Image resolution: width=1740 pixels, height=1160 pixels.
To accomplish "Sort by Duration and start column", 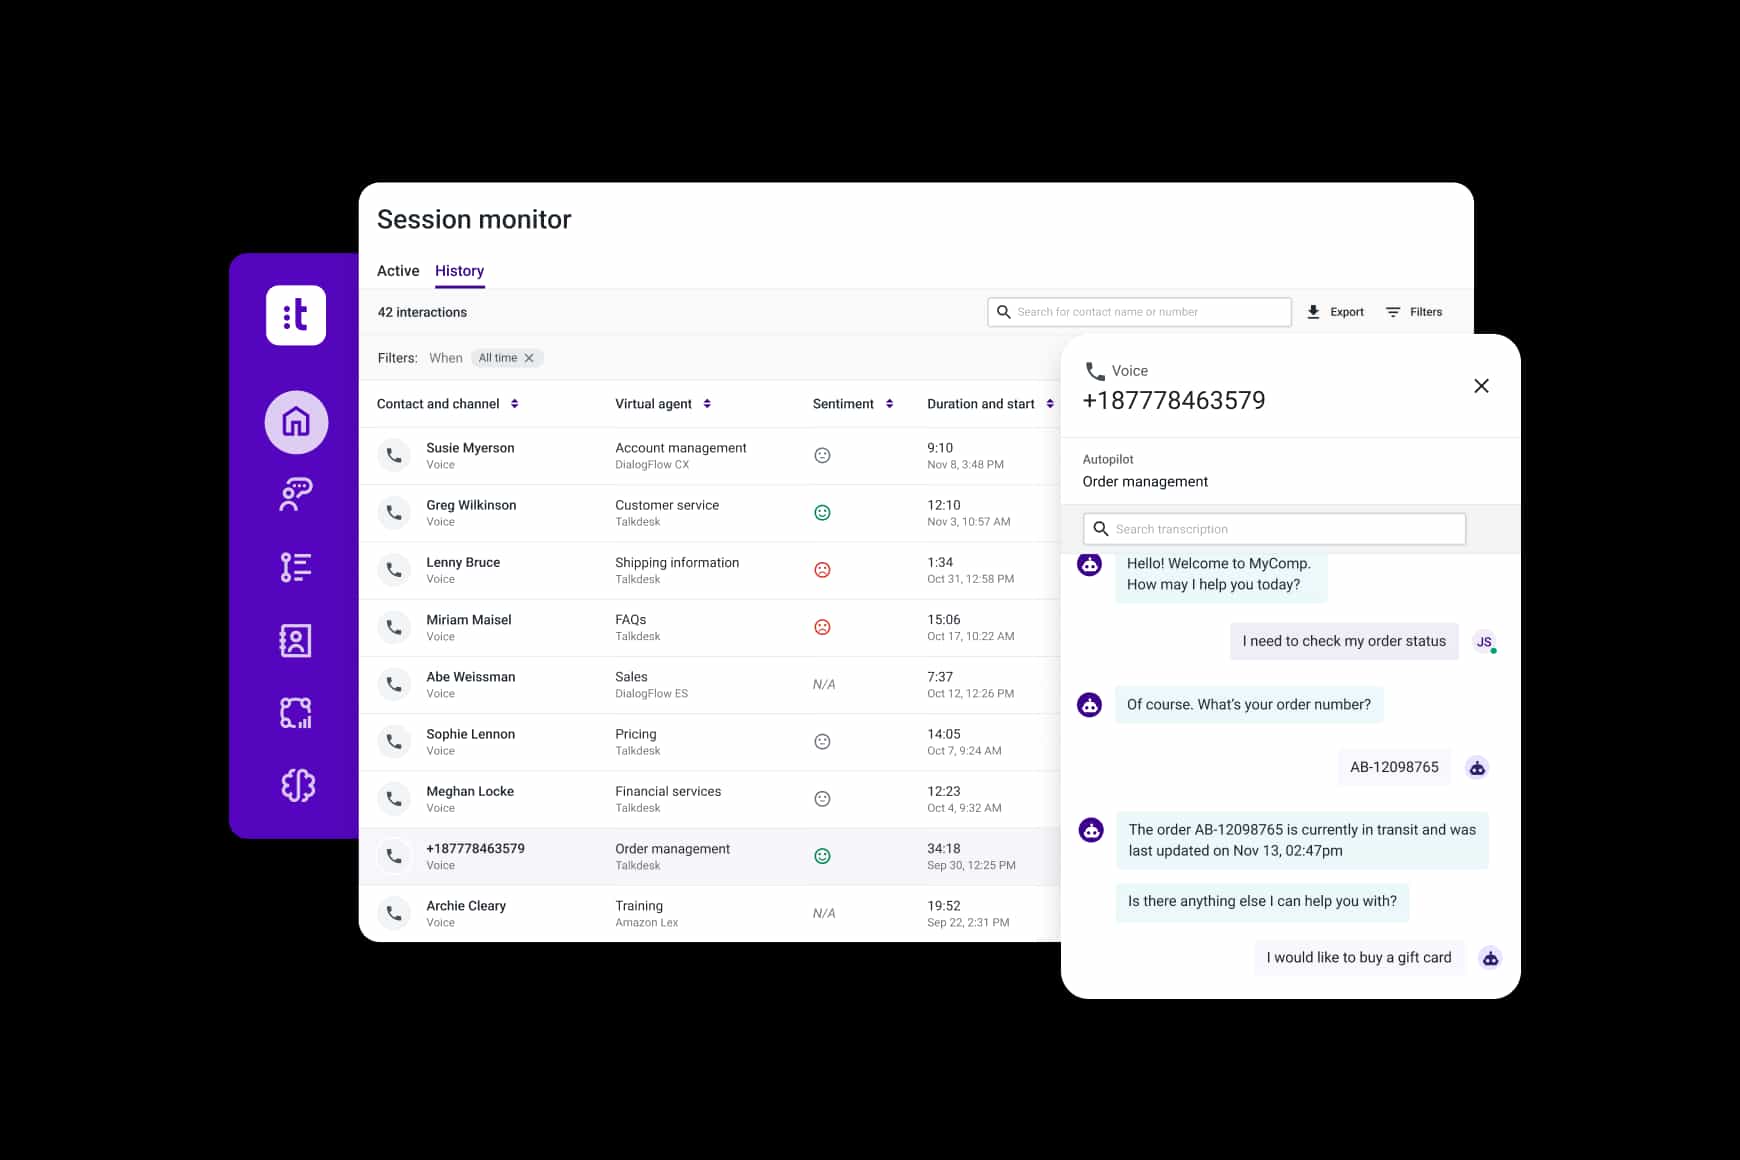I will pos(1049,404).
